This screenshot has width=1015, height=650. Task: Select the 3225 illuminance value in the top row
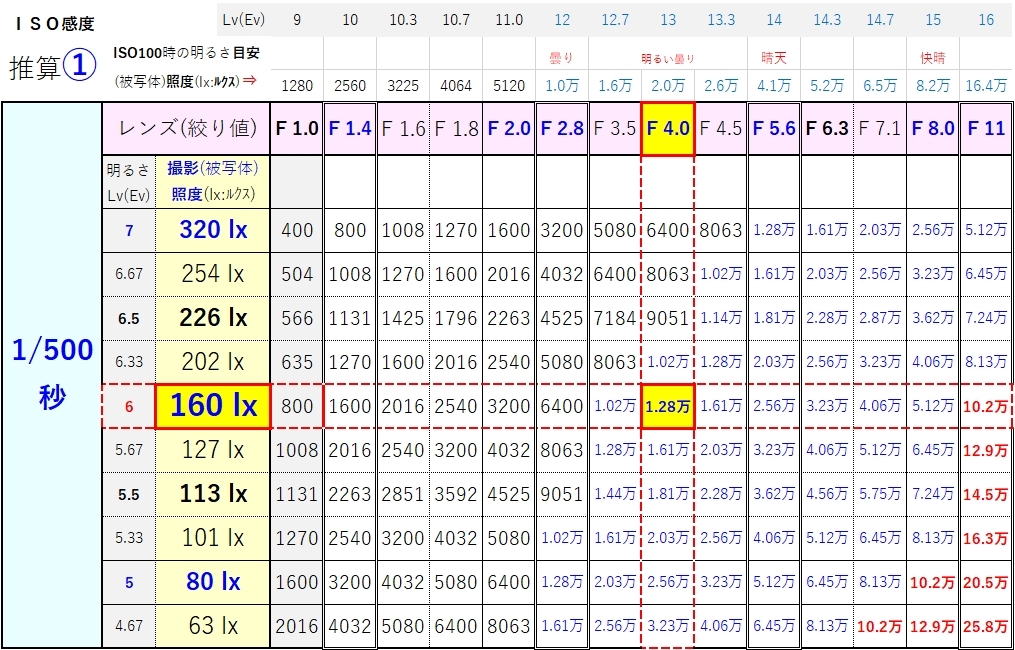[x=403, y=85]
